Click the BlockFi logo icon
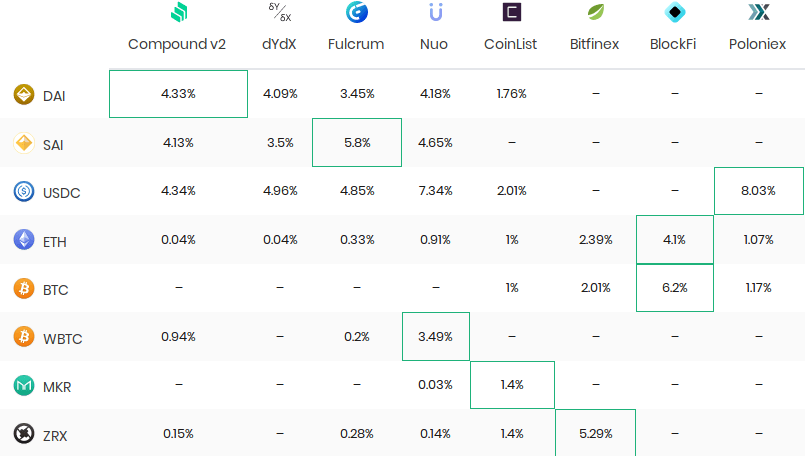 click(675, 13)
